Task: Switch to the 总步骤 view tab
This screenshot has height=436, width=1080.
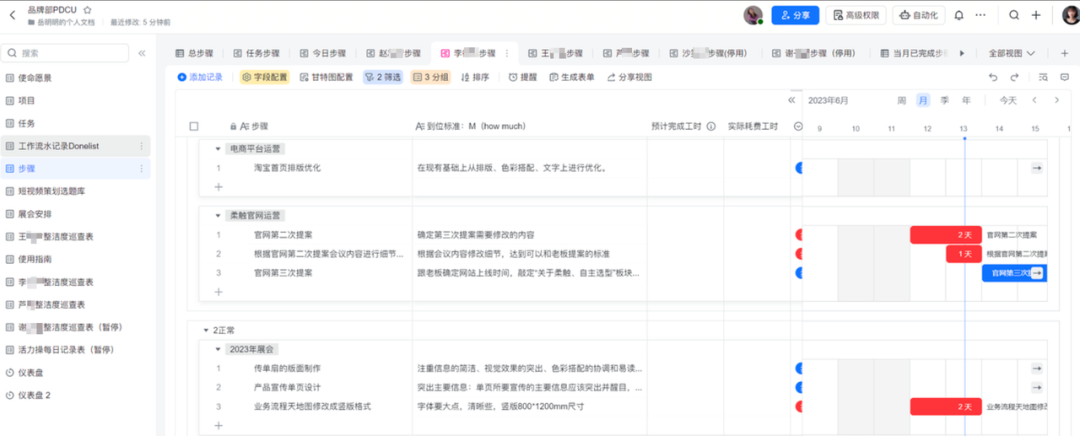Action: (194, 53)
